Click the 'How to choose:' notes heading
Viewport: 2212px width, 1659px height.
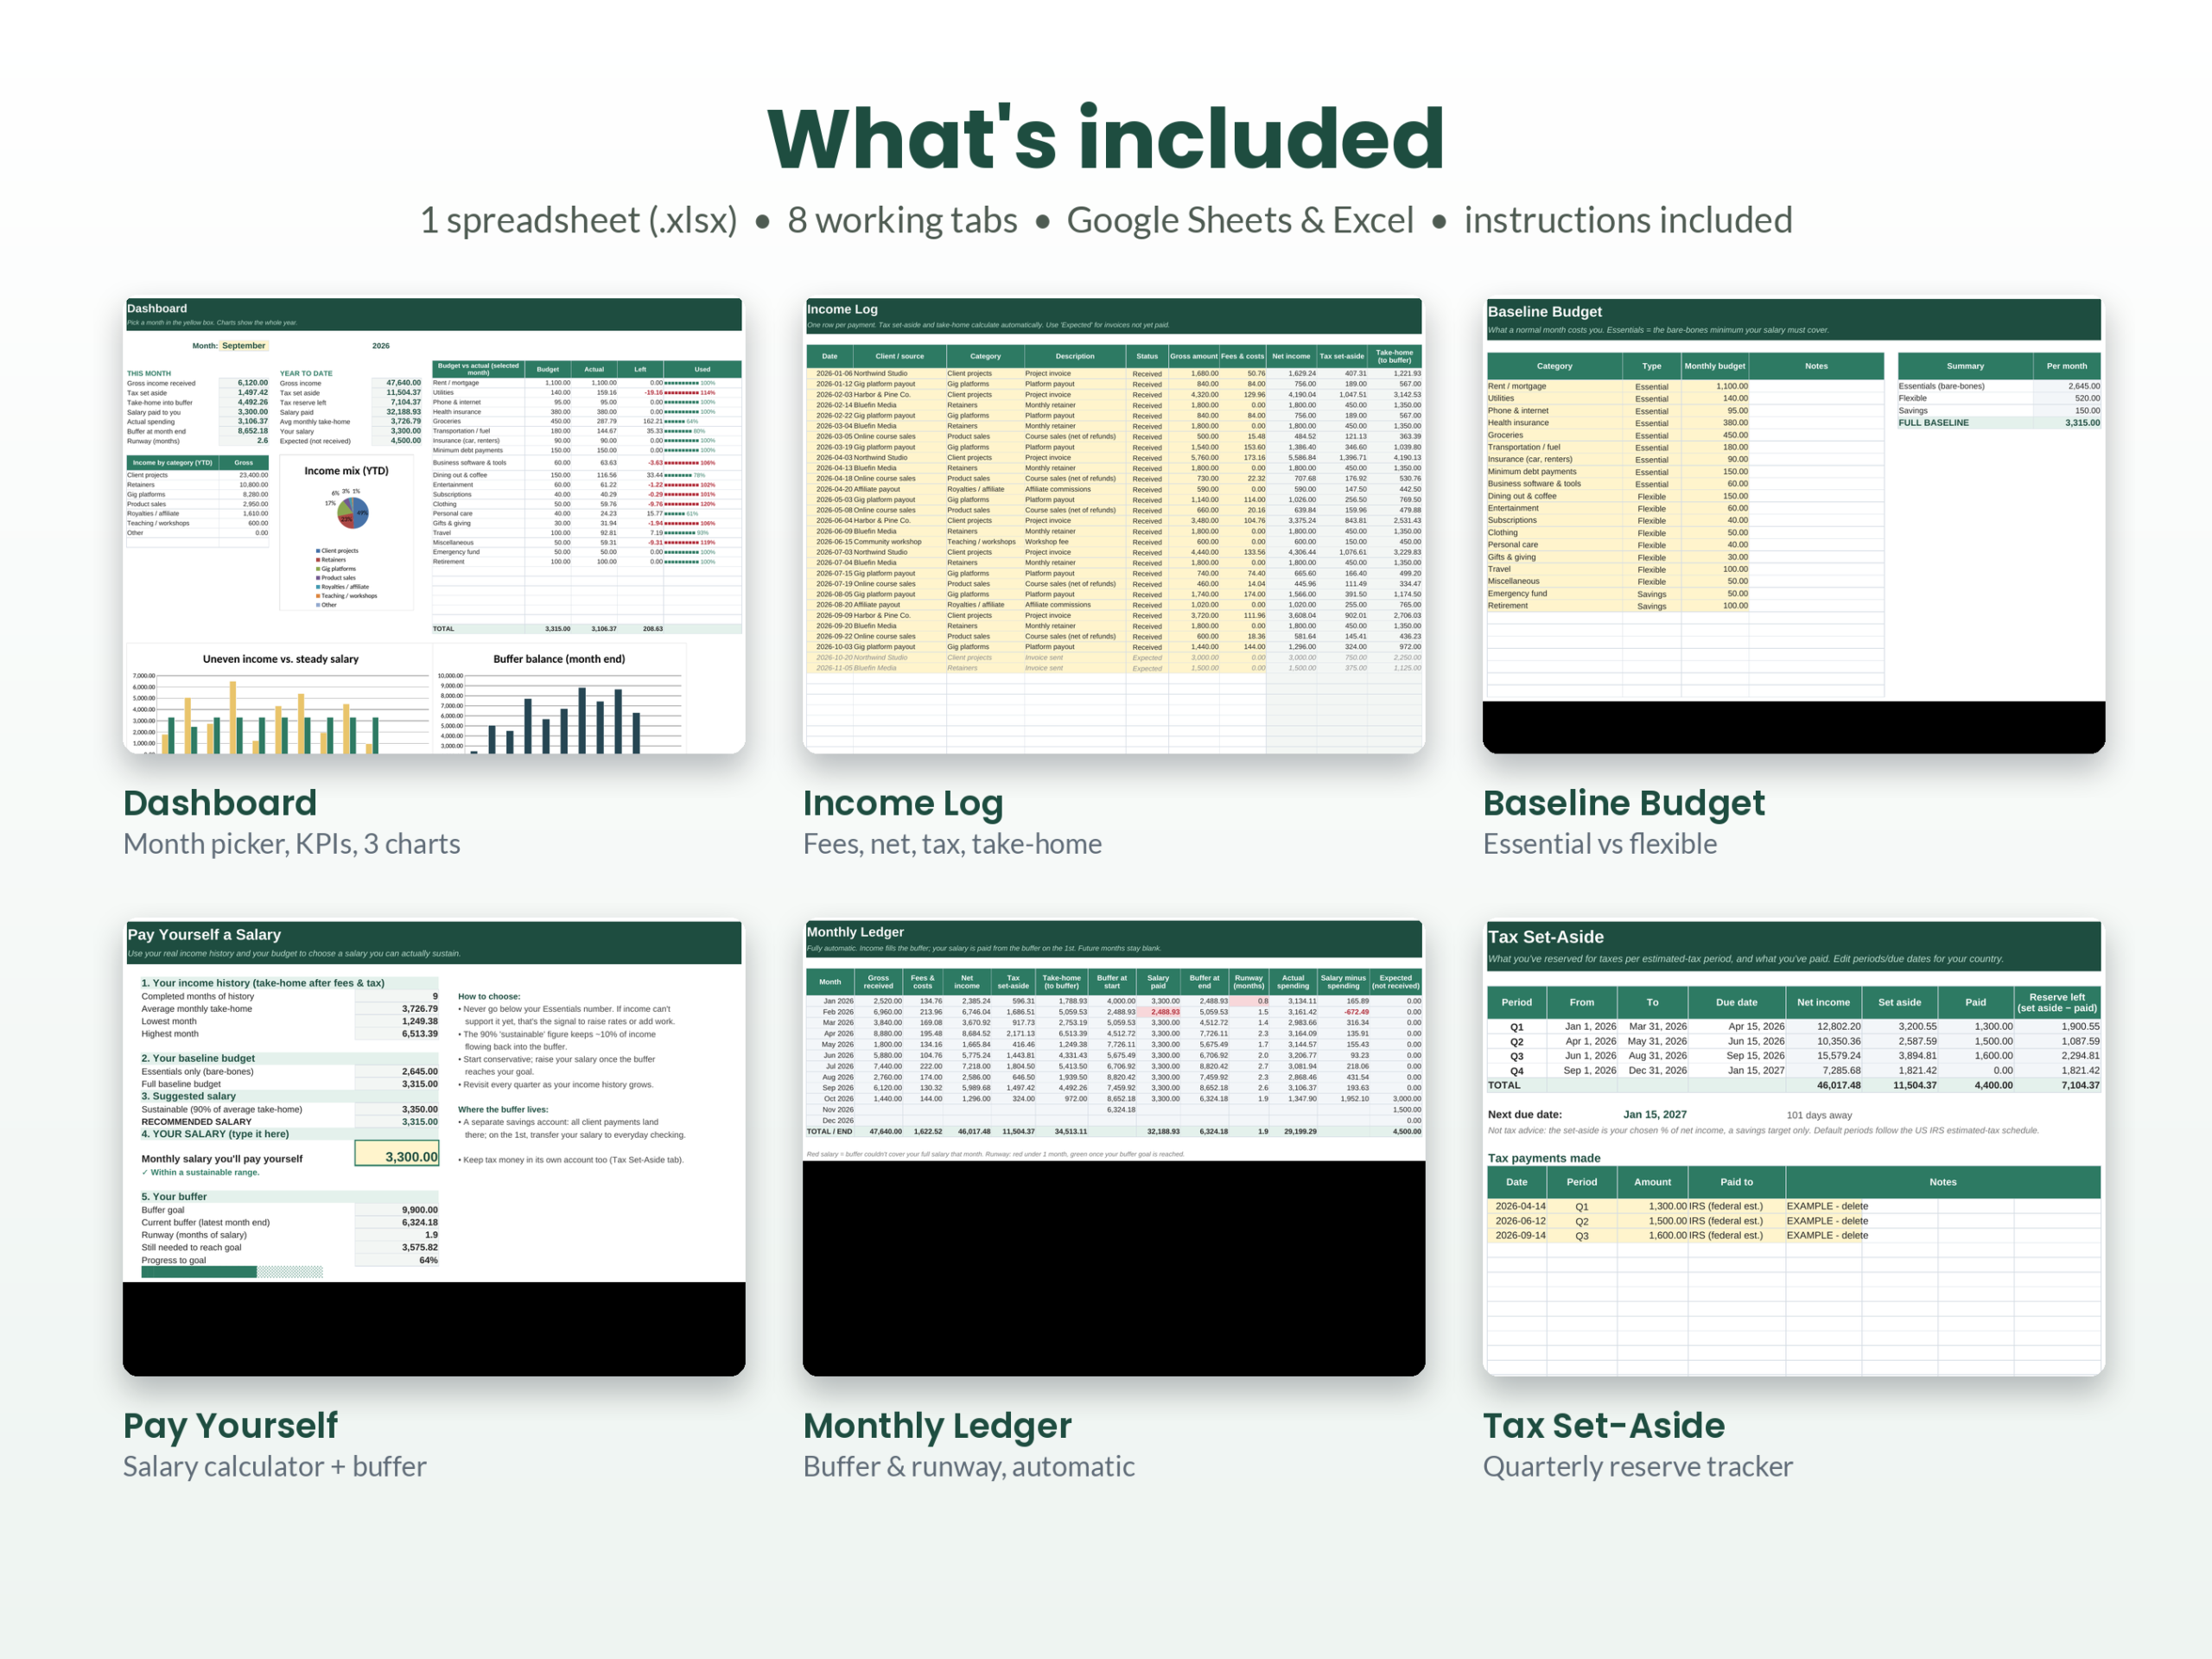489,997
